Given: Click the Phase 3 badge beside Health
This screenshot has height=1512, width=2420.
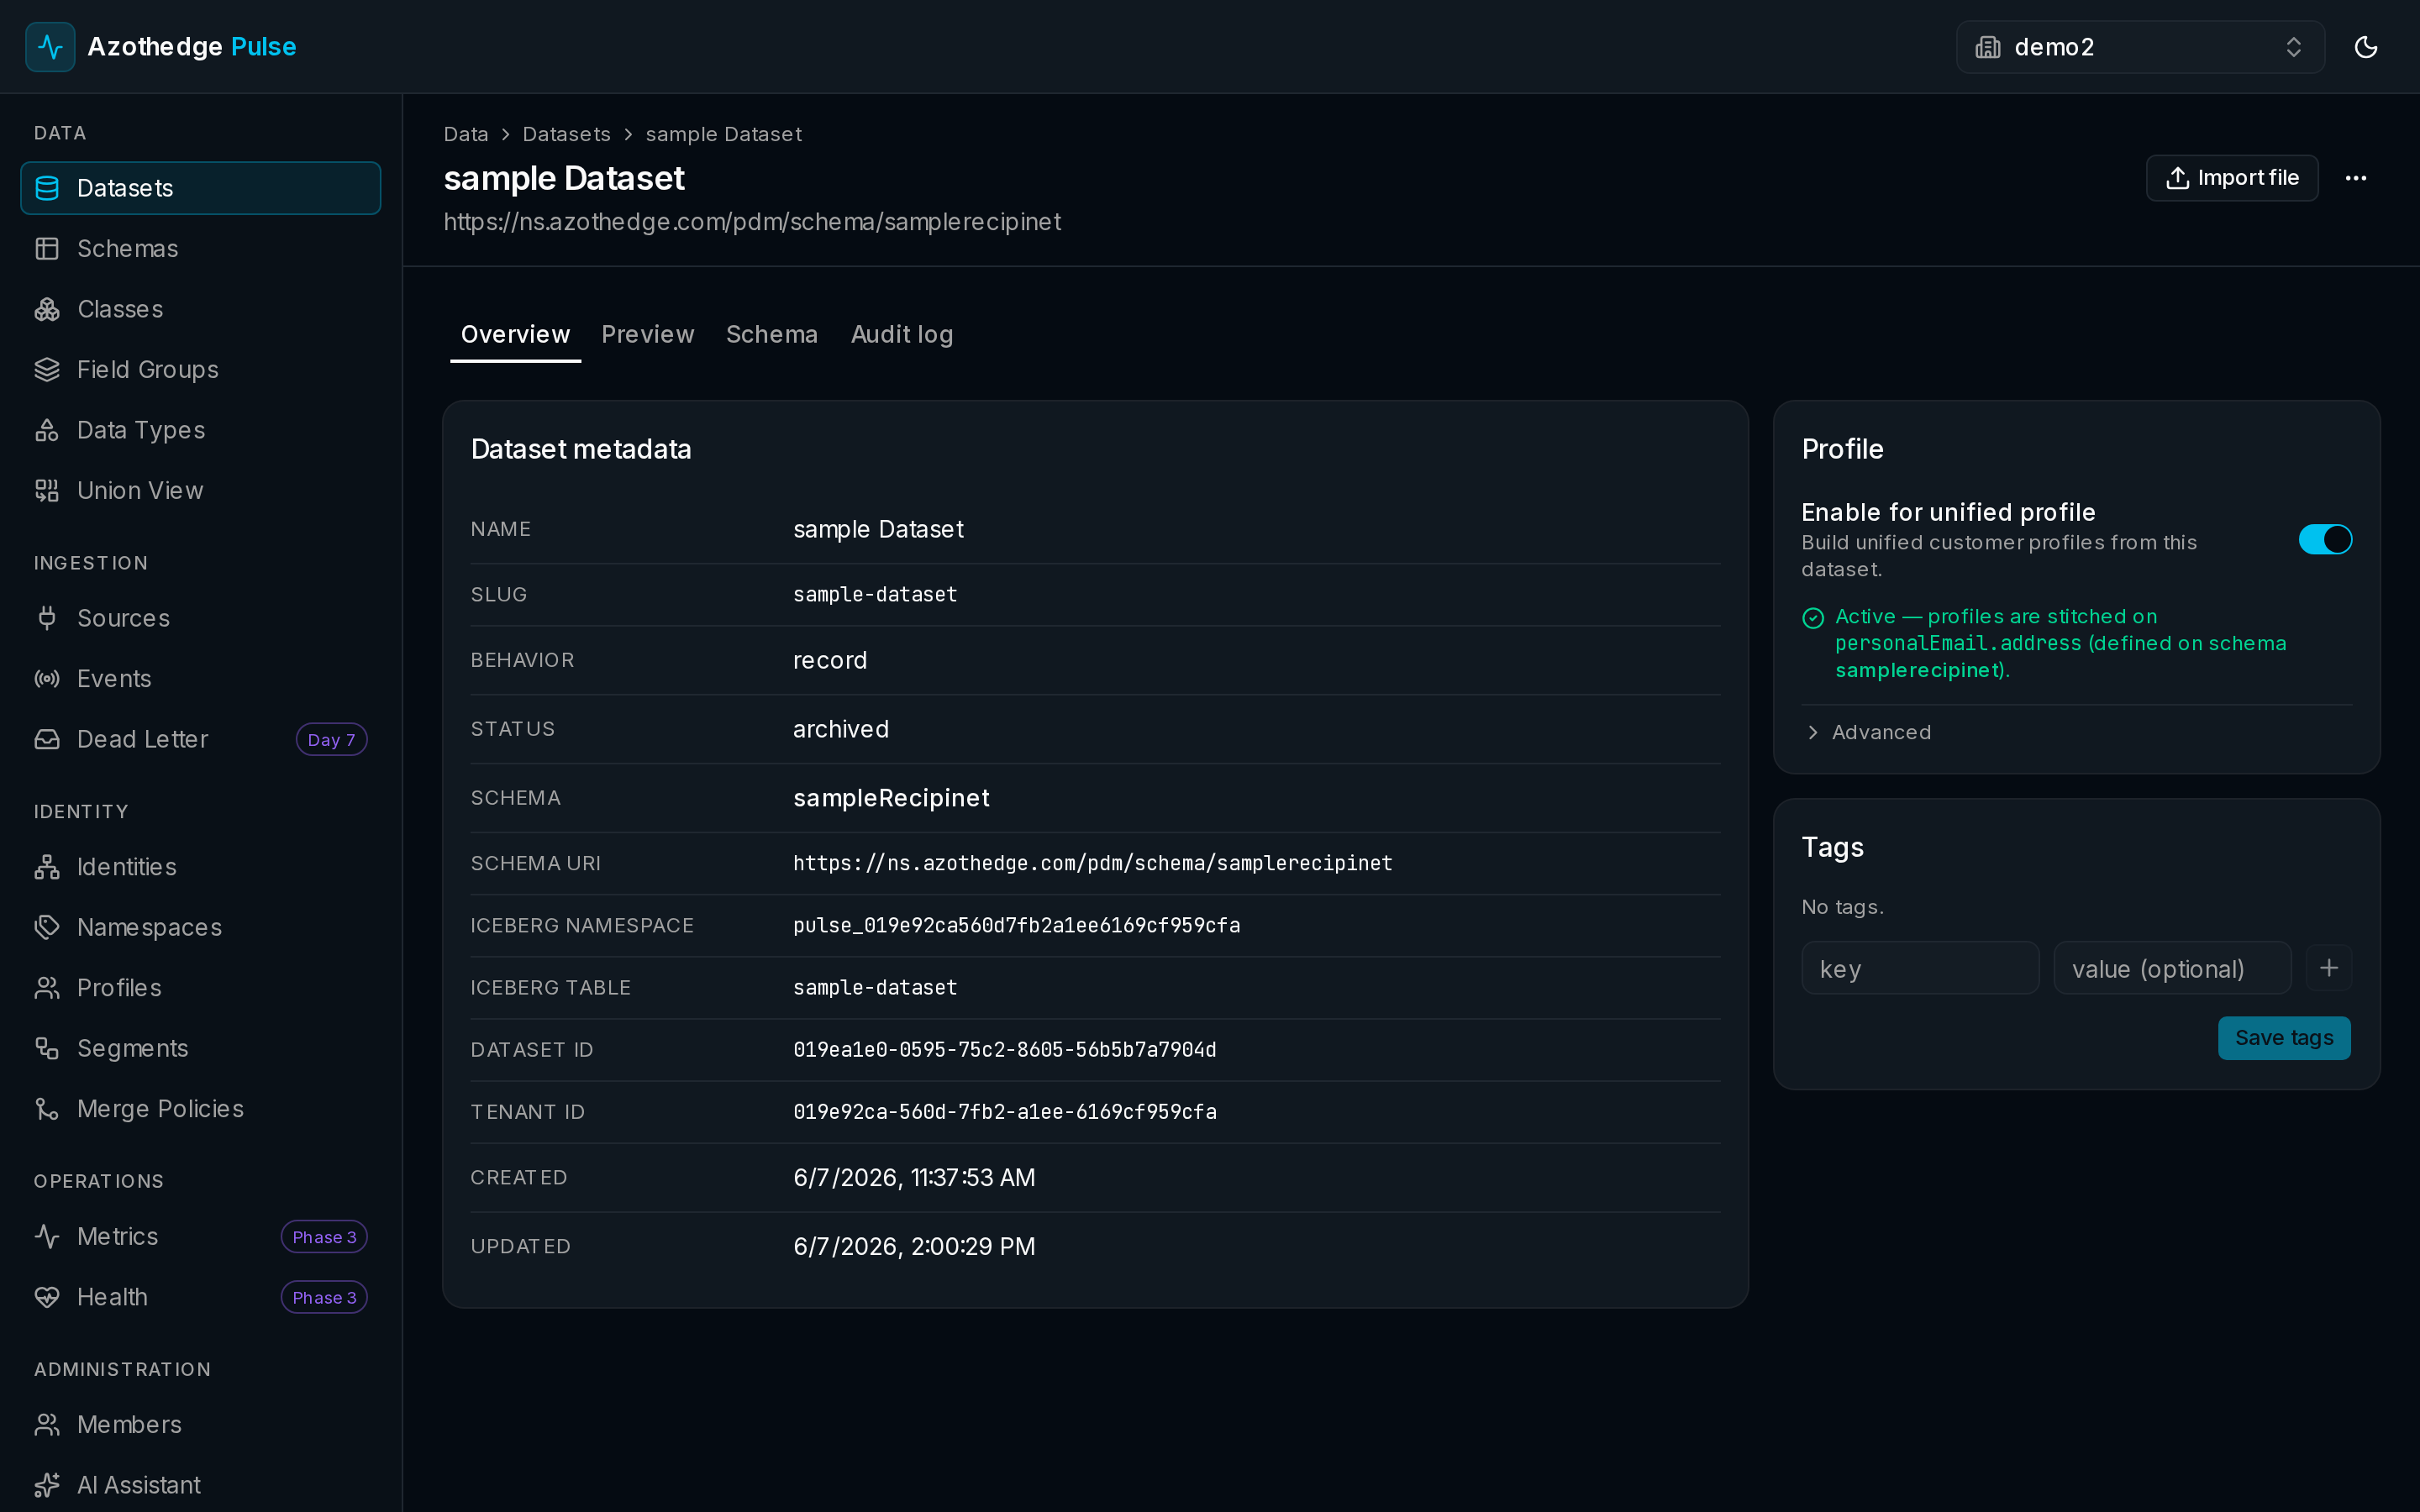Looking at the screenshot, I should tap(324, 1297).
